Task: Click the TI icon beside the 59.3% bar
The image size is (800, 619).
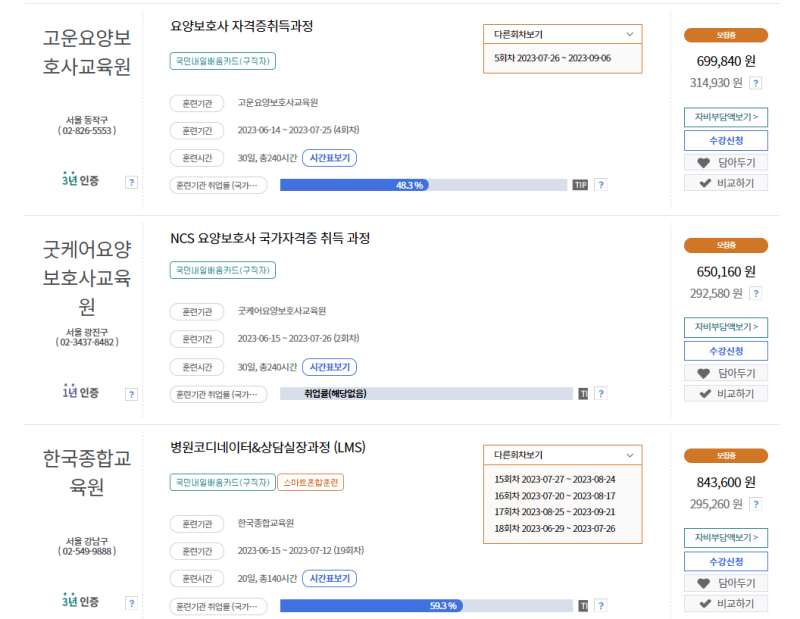Action: pyautogui.click(x=581, y=605)
